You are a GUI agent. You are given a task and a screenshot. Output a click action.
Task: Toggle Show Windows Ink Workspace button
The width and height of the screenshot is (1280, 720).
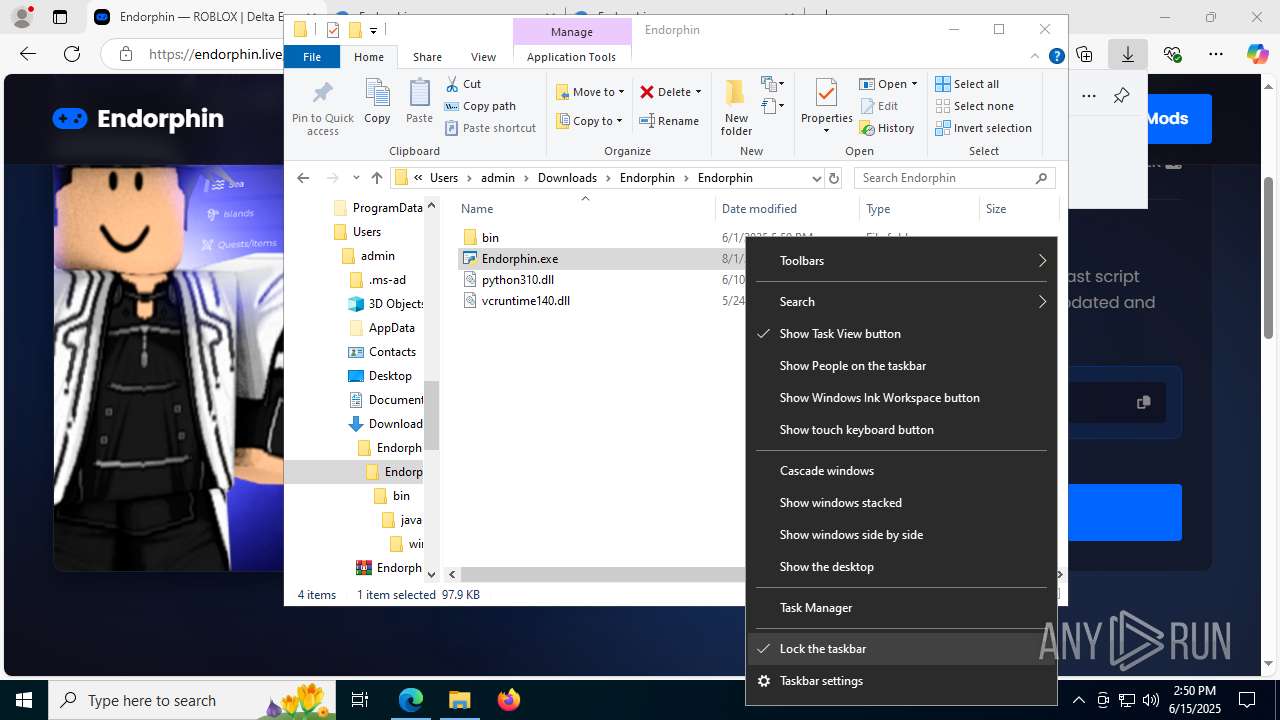(901, 398)
